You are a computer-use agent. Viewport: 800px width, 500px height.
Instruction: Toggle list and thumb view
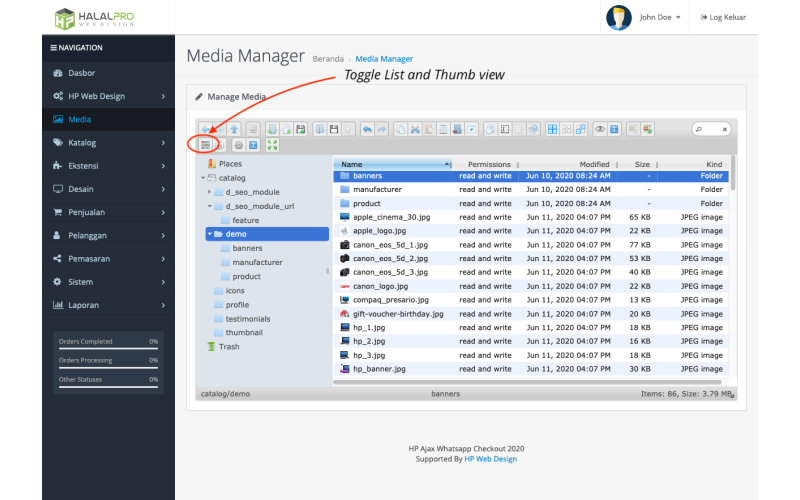[205, 145]
